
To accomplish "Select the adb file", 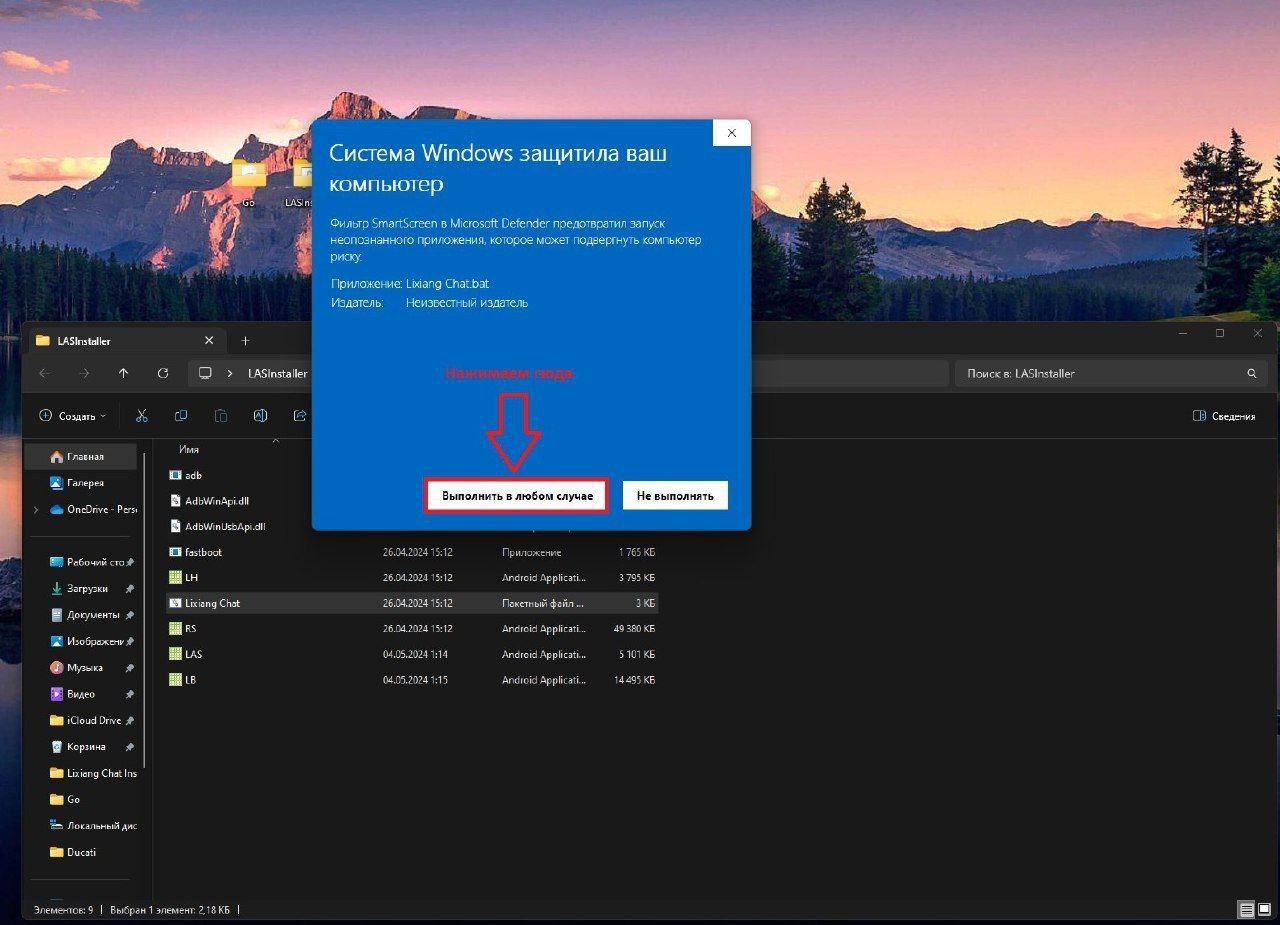I will pos(193,475).
